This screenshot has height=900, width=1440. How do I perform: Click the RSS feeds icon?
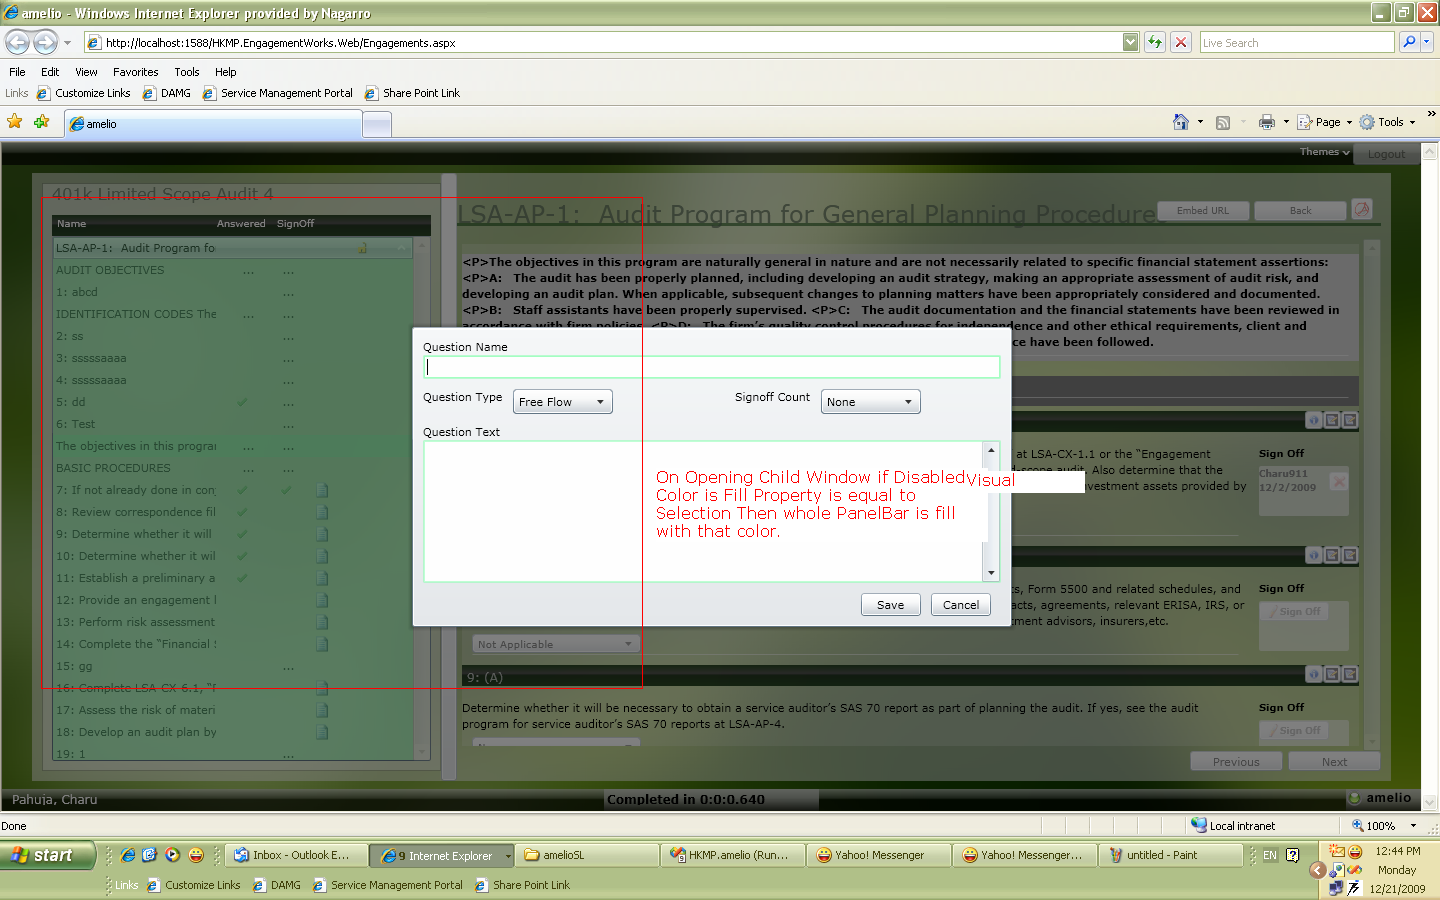pos(1222,122)
